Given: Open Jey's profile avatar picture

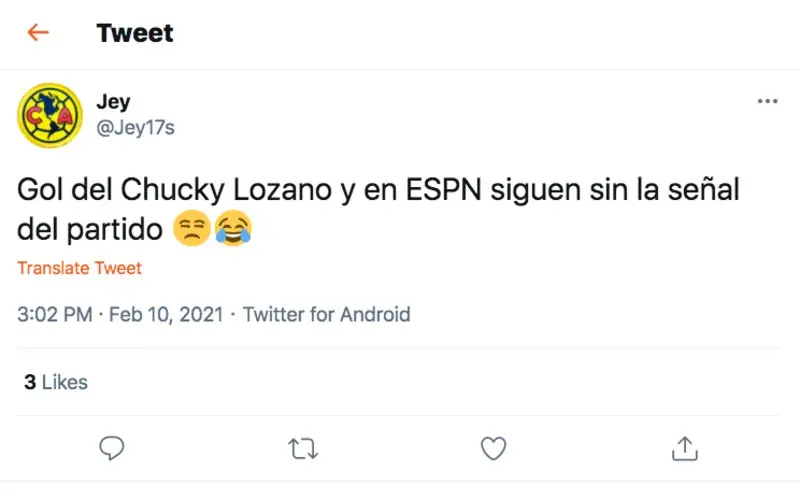Looking at the screenshot, I should [50, 115].
